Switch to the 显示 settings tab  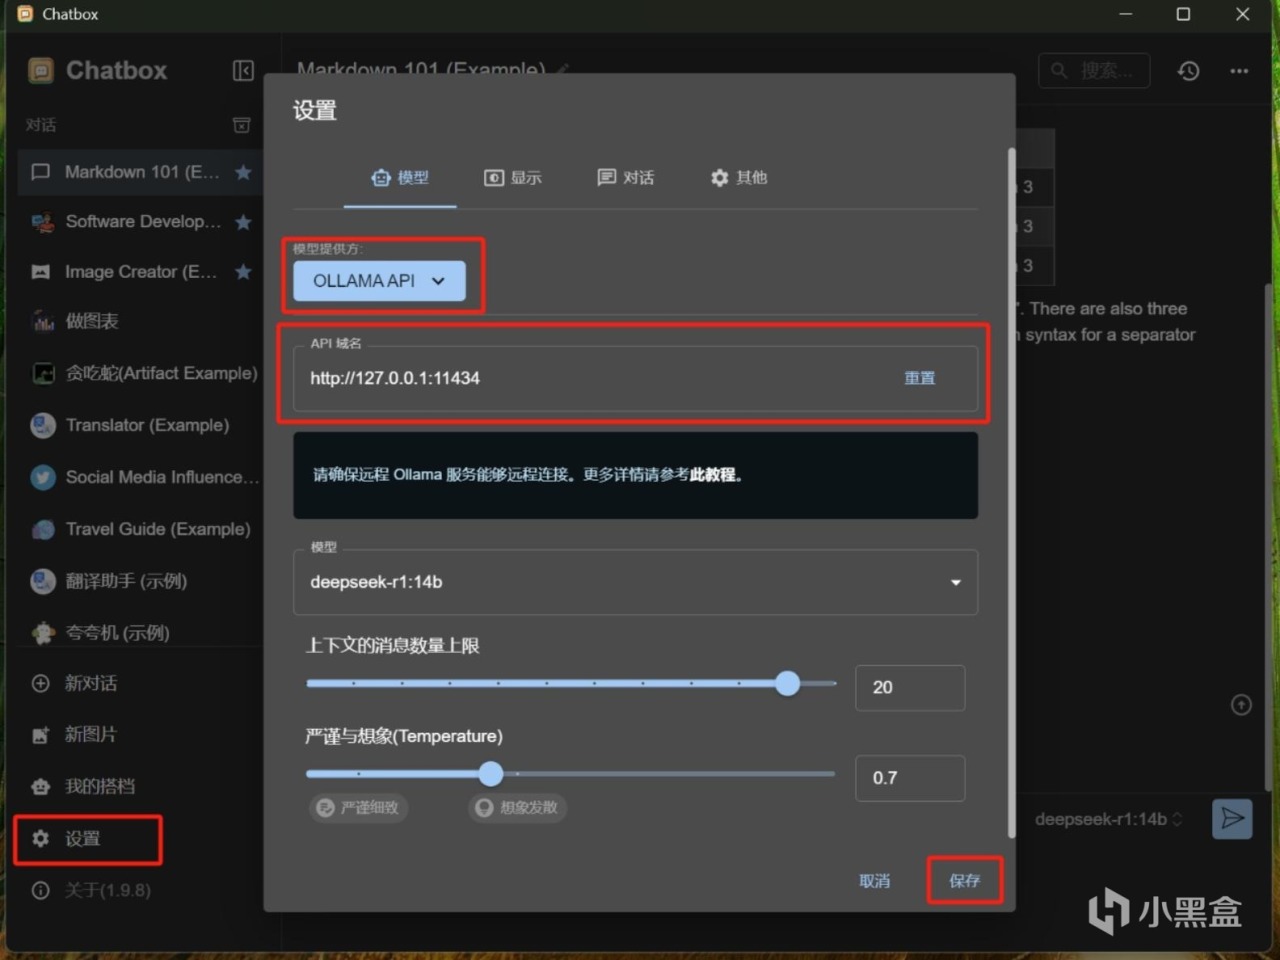pyautogui.click(x=513, y=177)
